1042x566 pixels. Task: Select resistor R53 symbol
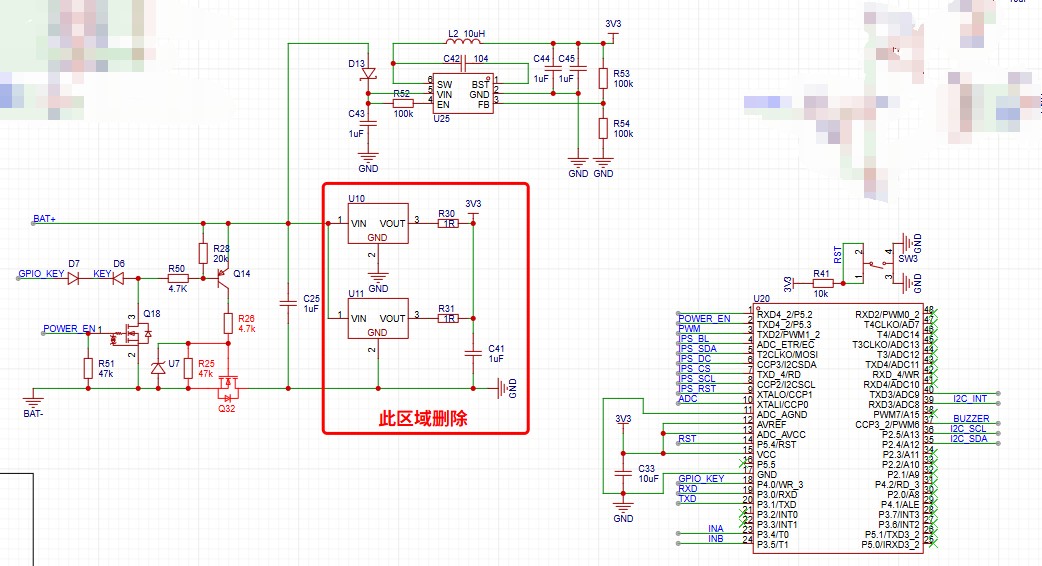tap(603, 78)
